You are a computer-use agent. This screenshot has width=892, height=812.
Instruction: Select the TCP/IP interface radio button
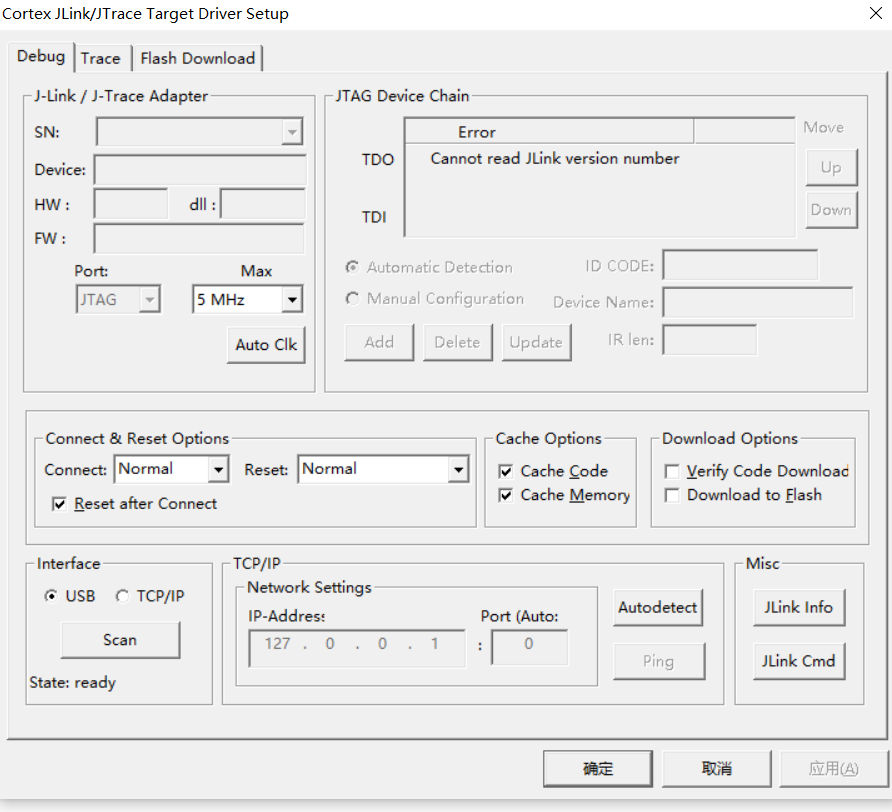[x=122, y=596]
